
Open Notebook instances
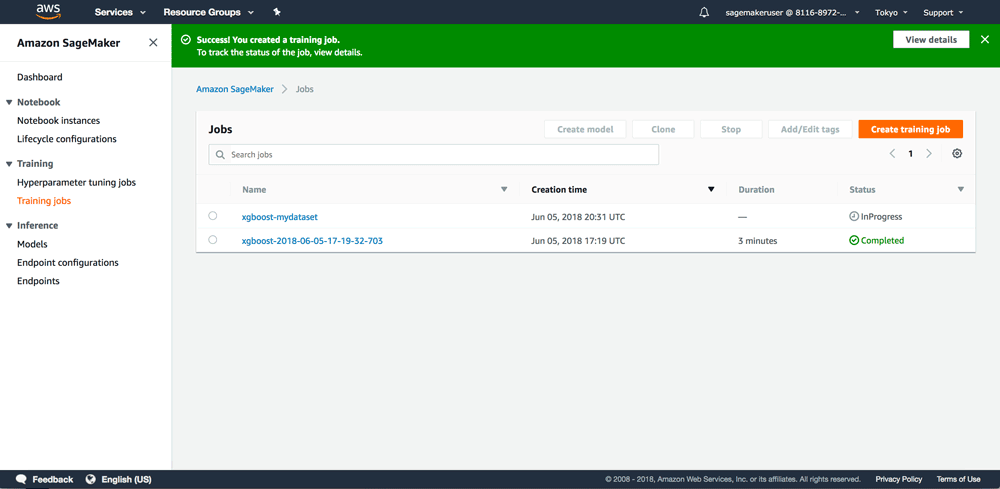coord(59,120)
